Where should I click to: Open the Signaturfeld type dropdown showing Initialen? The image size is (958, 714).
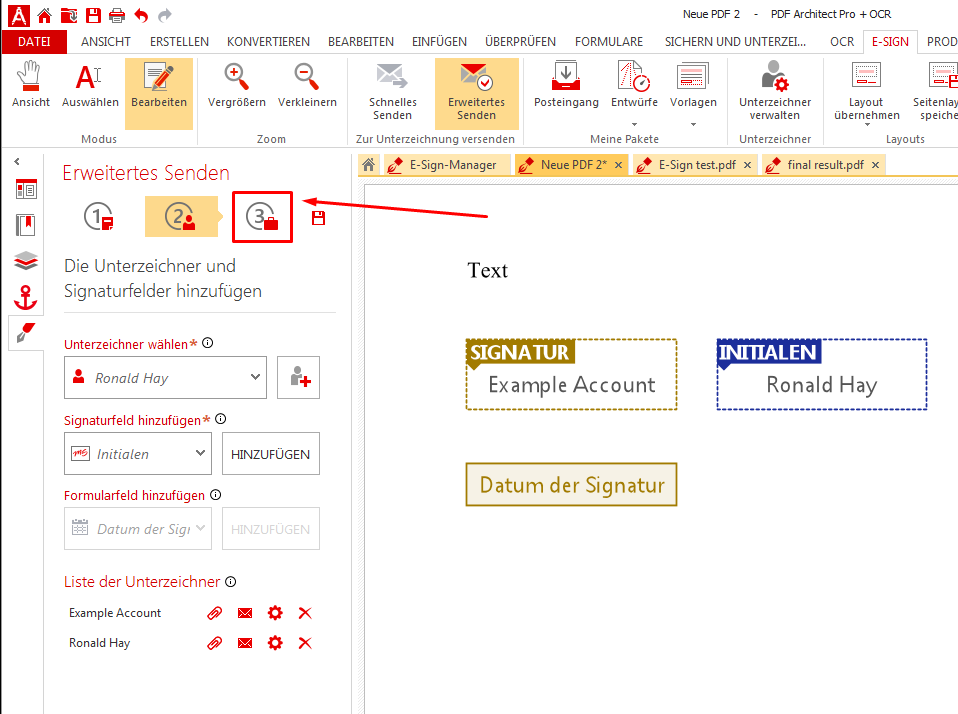tap(138, 454)
